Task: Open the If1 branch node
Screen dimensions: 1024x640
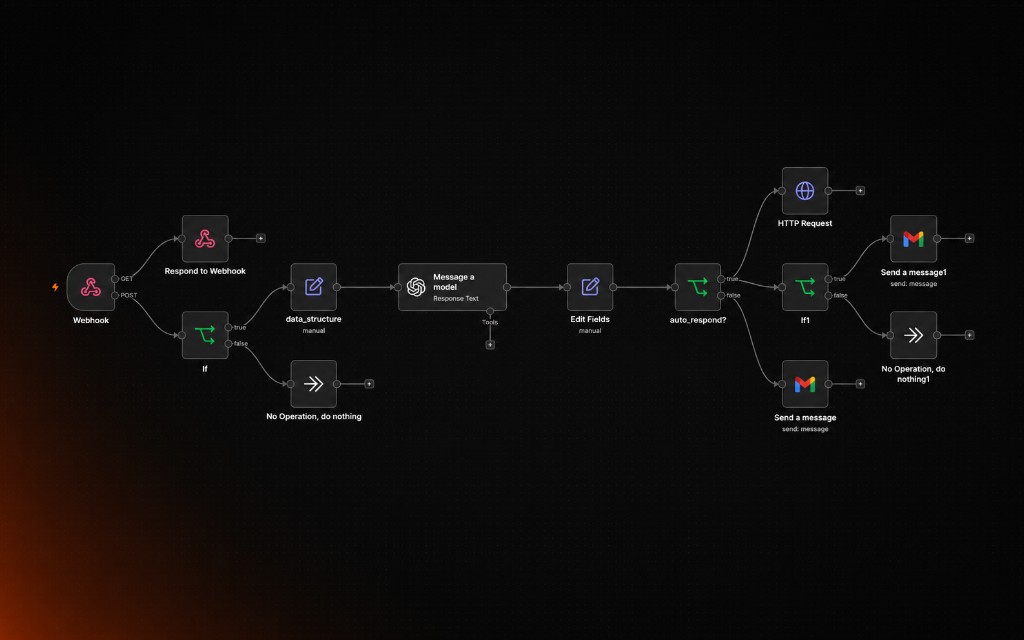Action: click(805, 287)
